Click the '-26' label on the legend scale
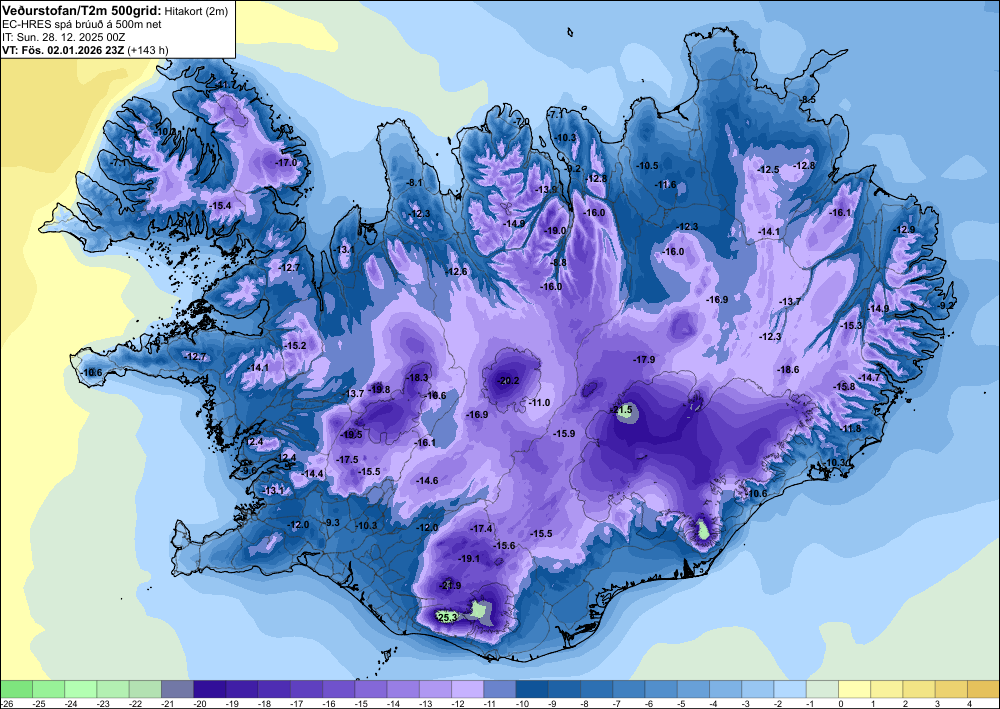Image resolution: width=1000 pixels, height=709 pixels. tap(7, 703)
